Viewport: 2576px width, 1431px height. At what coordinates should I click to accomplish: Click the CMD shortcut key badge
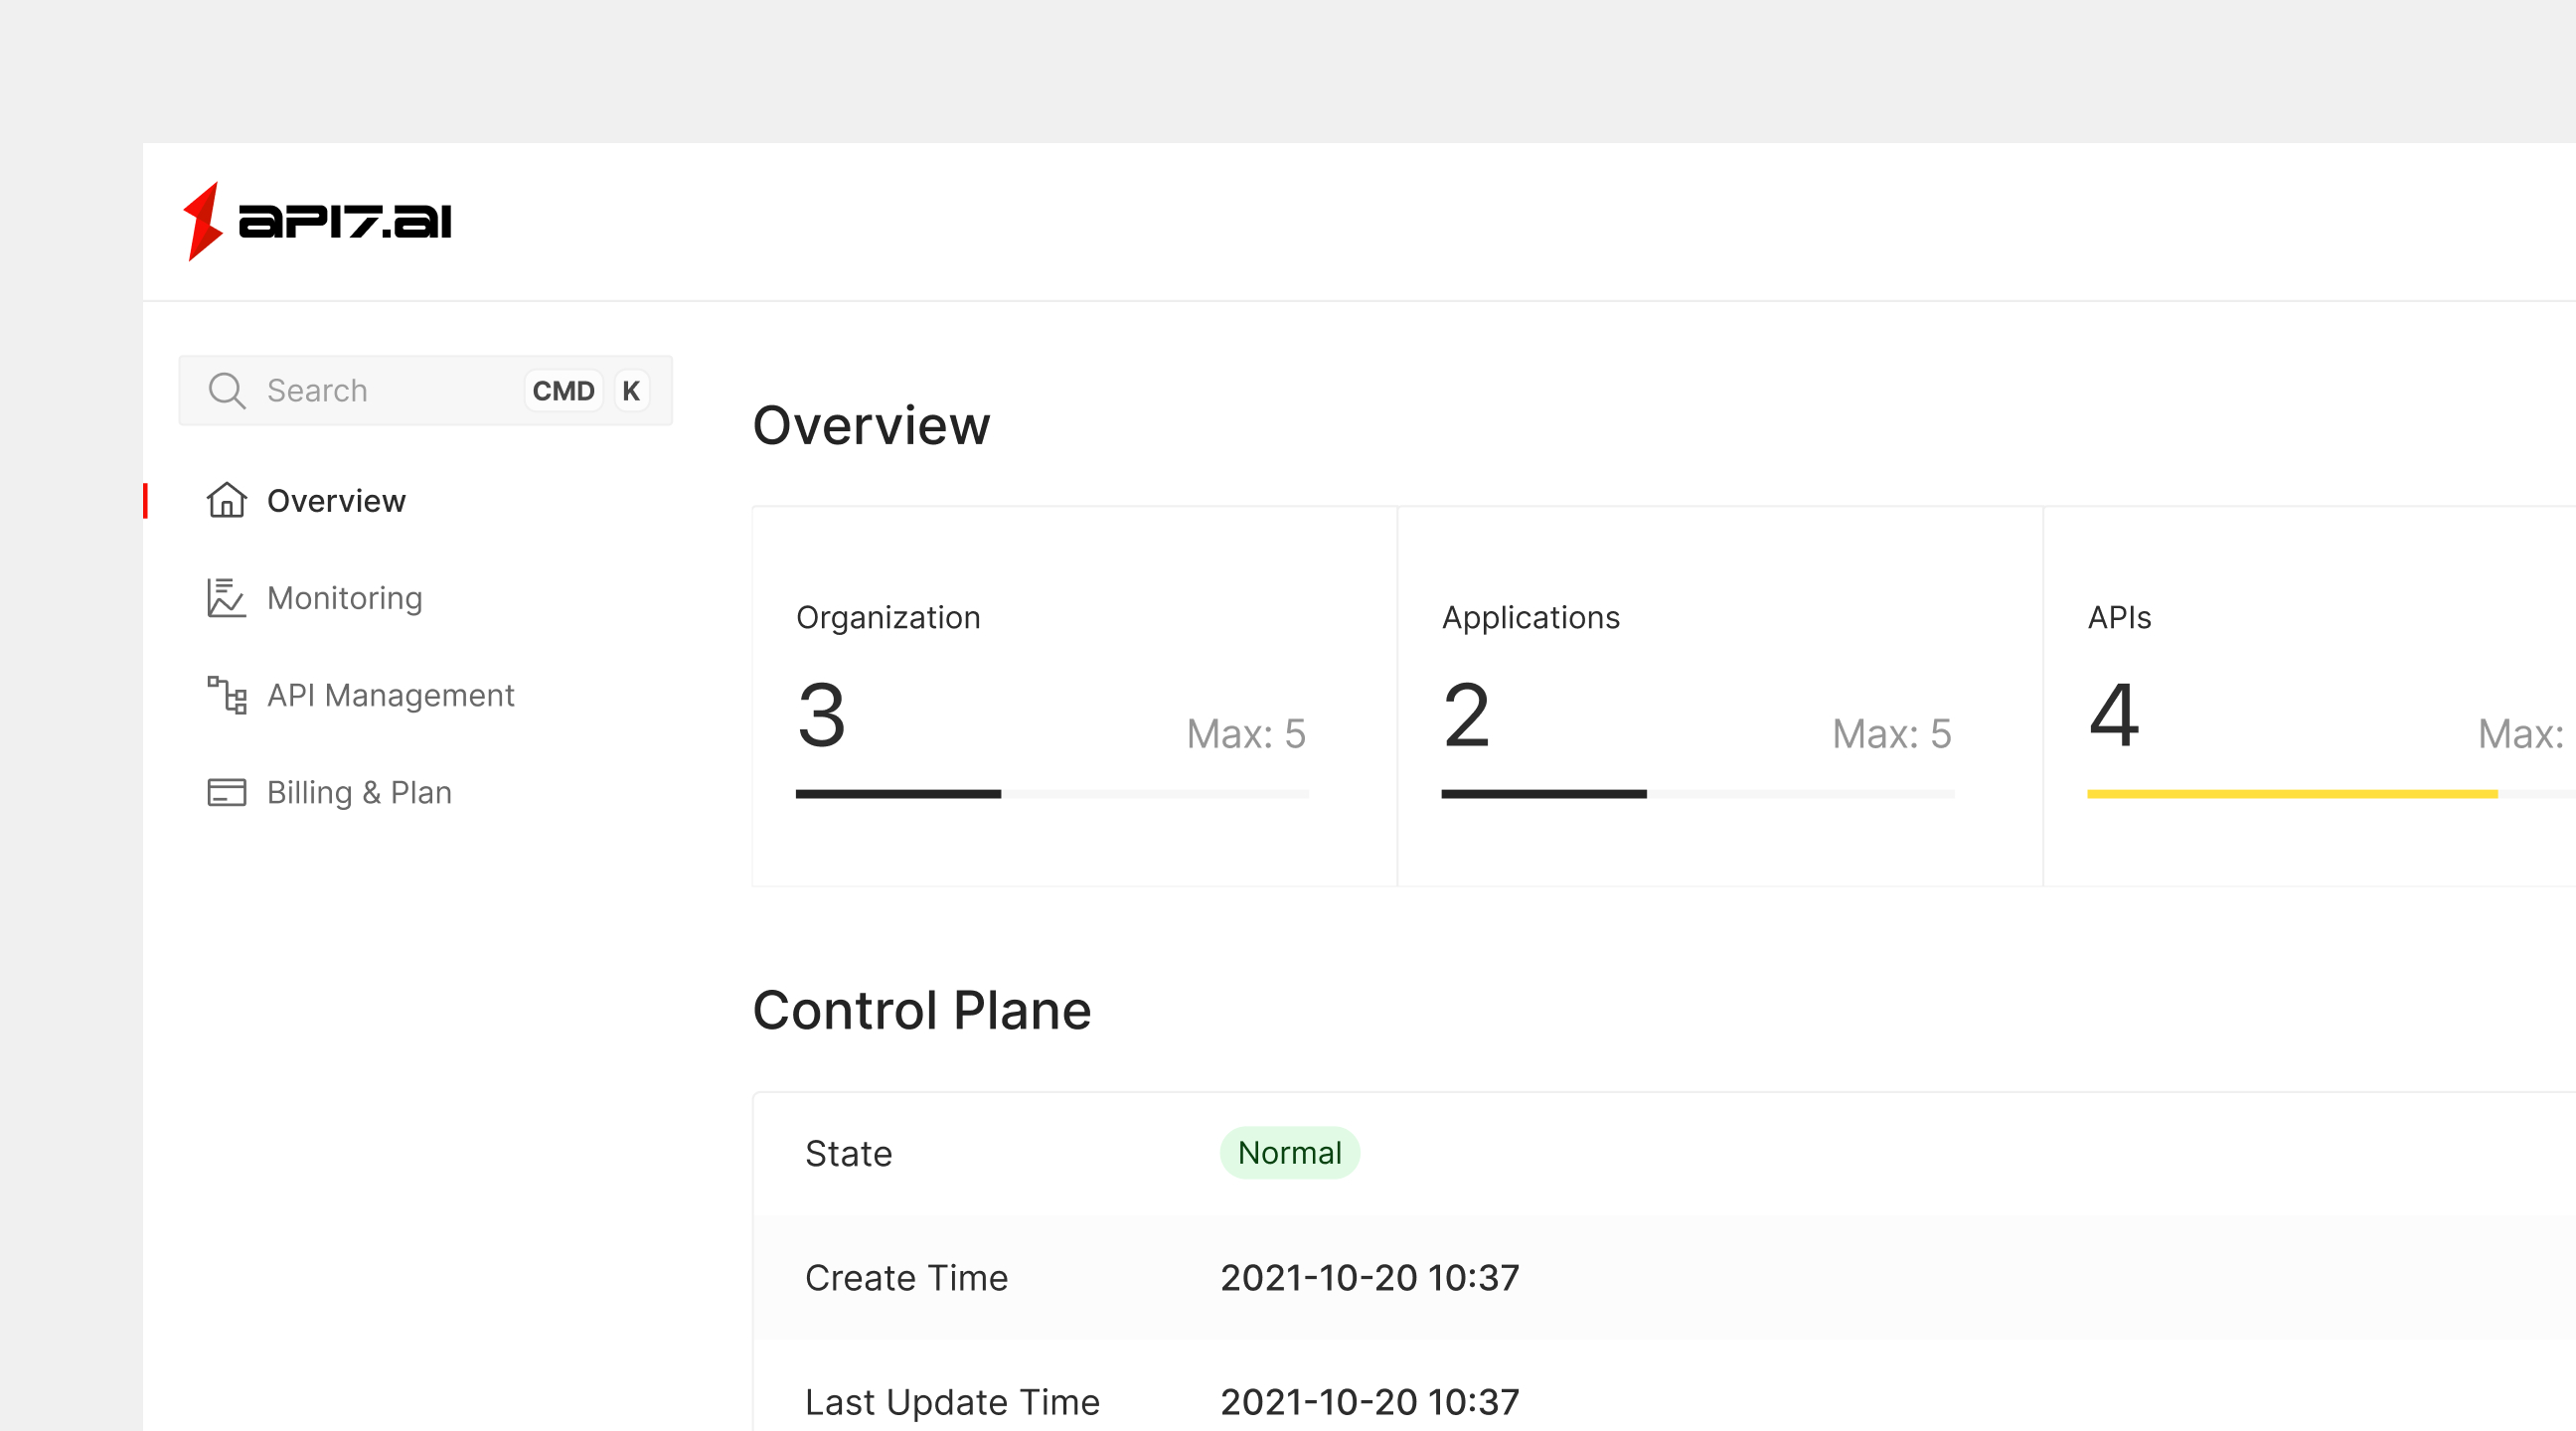[563, 391]
